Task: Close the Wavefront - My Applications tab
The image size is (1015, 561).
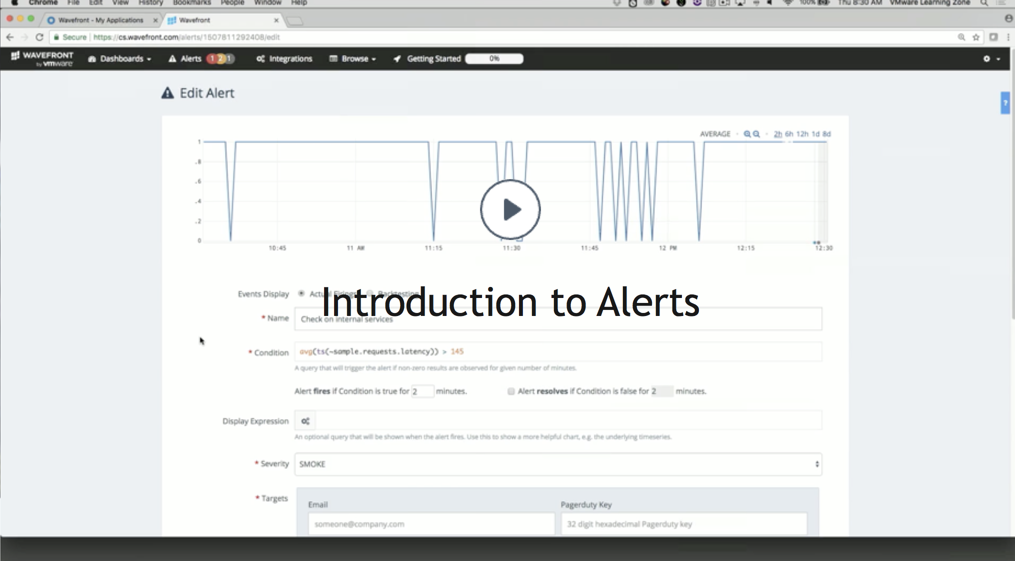Action: coord(155,20)
